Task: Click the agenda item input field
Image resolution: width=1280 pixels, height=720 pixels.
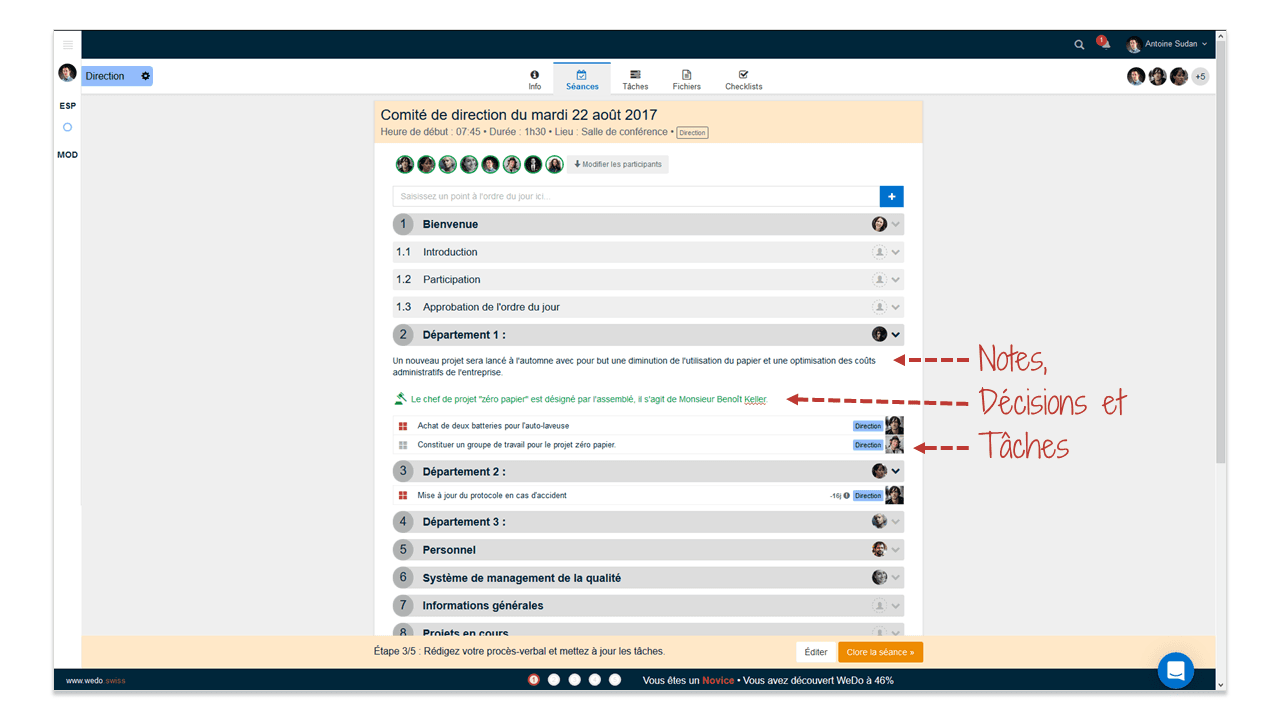Action: tap(635, 197)
